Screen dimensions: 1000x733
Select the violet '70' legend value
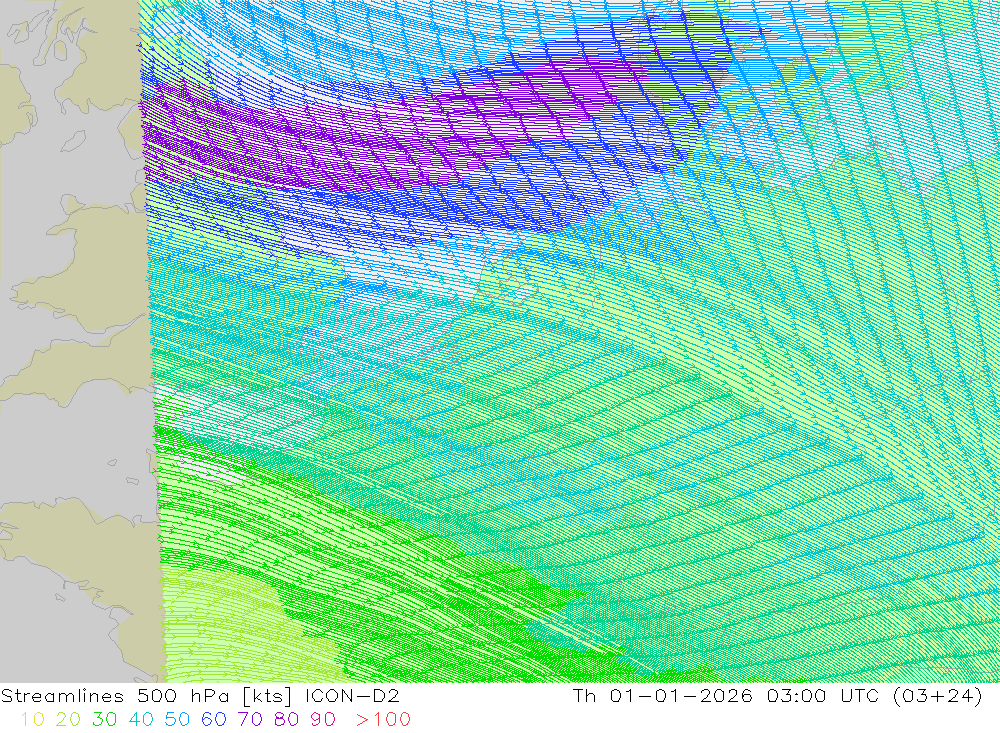(x=250, y=720)
